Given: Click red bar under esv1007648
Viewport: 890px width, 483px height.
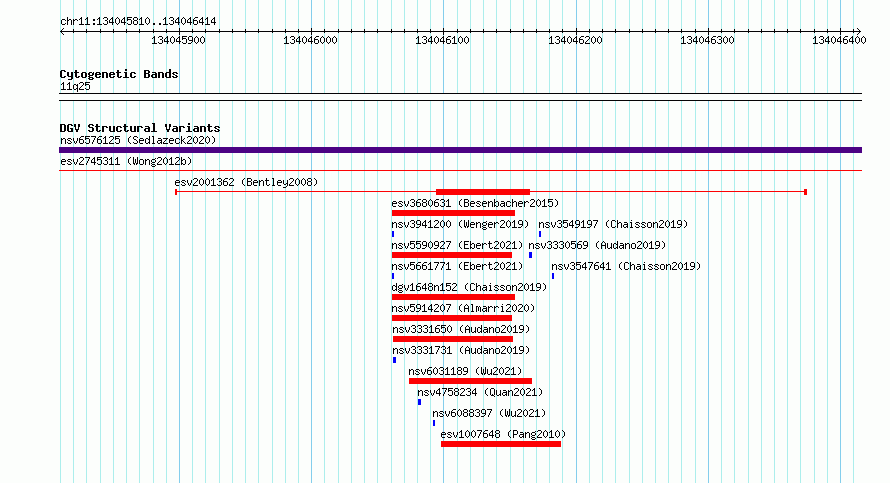Looking at the screenshot, I should (501, 444).
